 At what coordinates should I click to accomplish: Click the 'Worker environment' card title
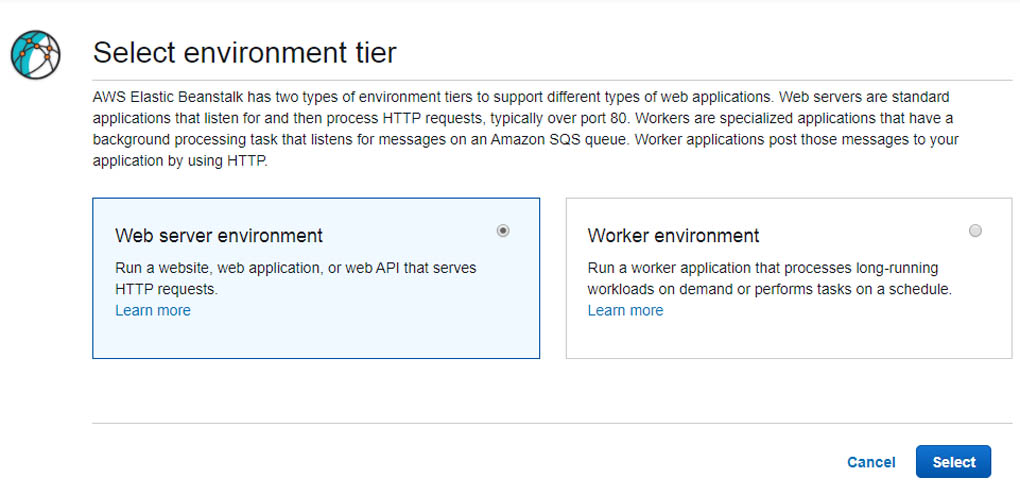pos(673,235)
